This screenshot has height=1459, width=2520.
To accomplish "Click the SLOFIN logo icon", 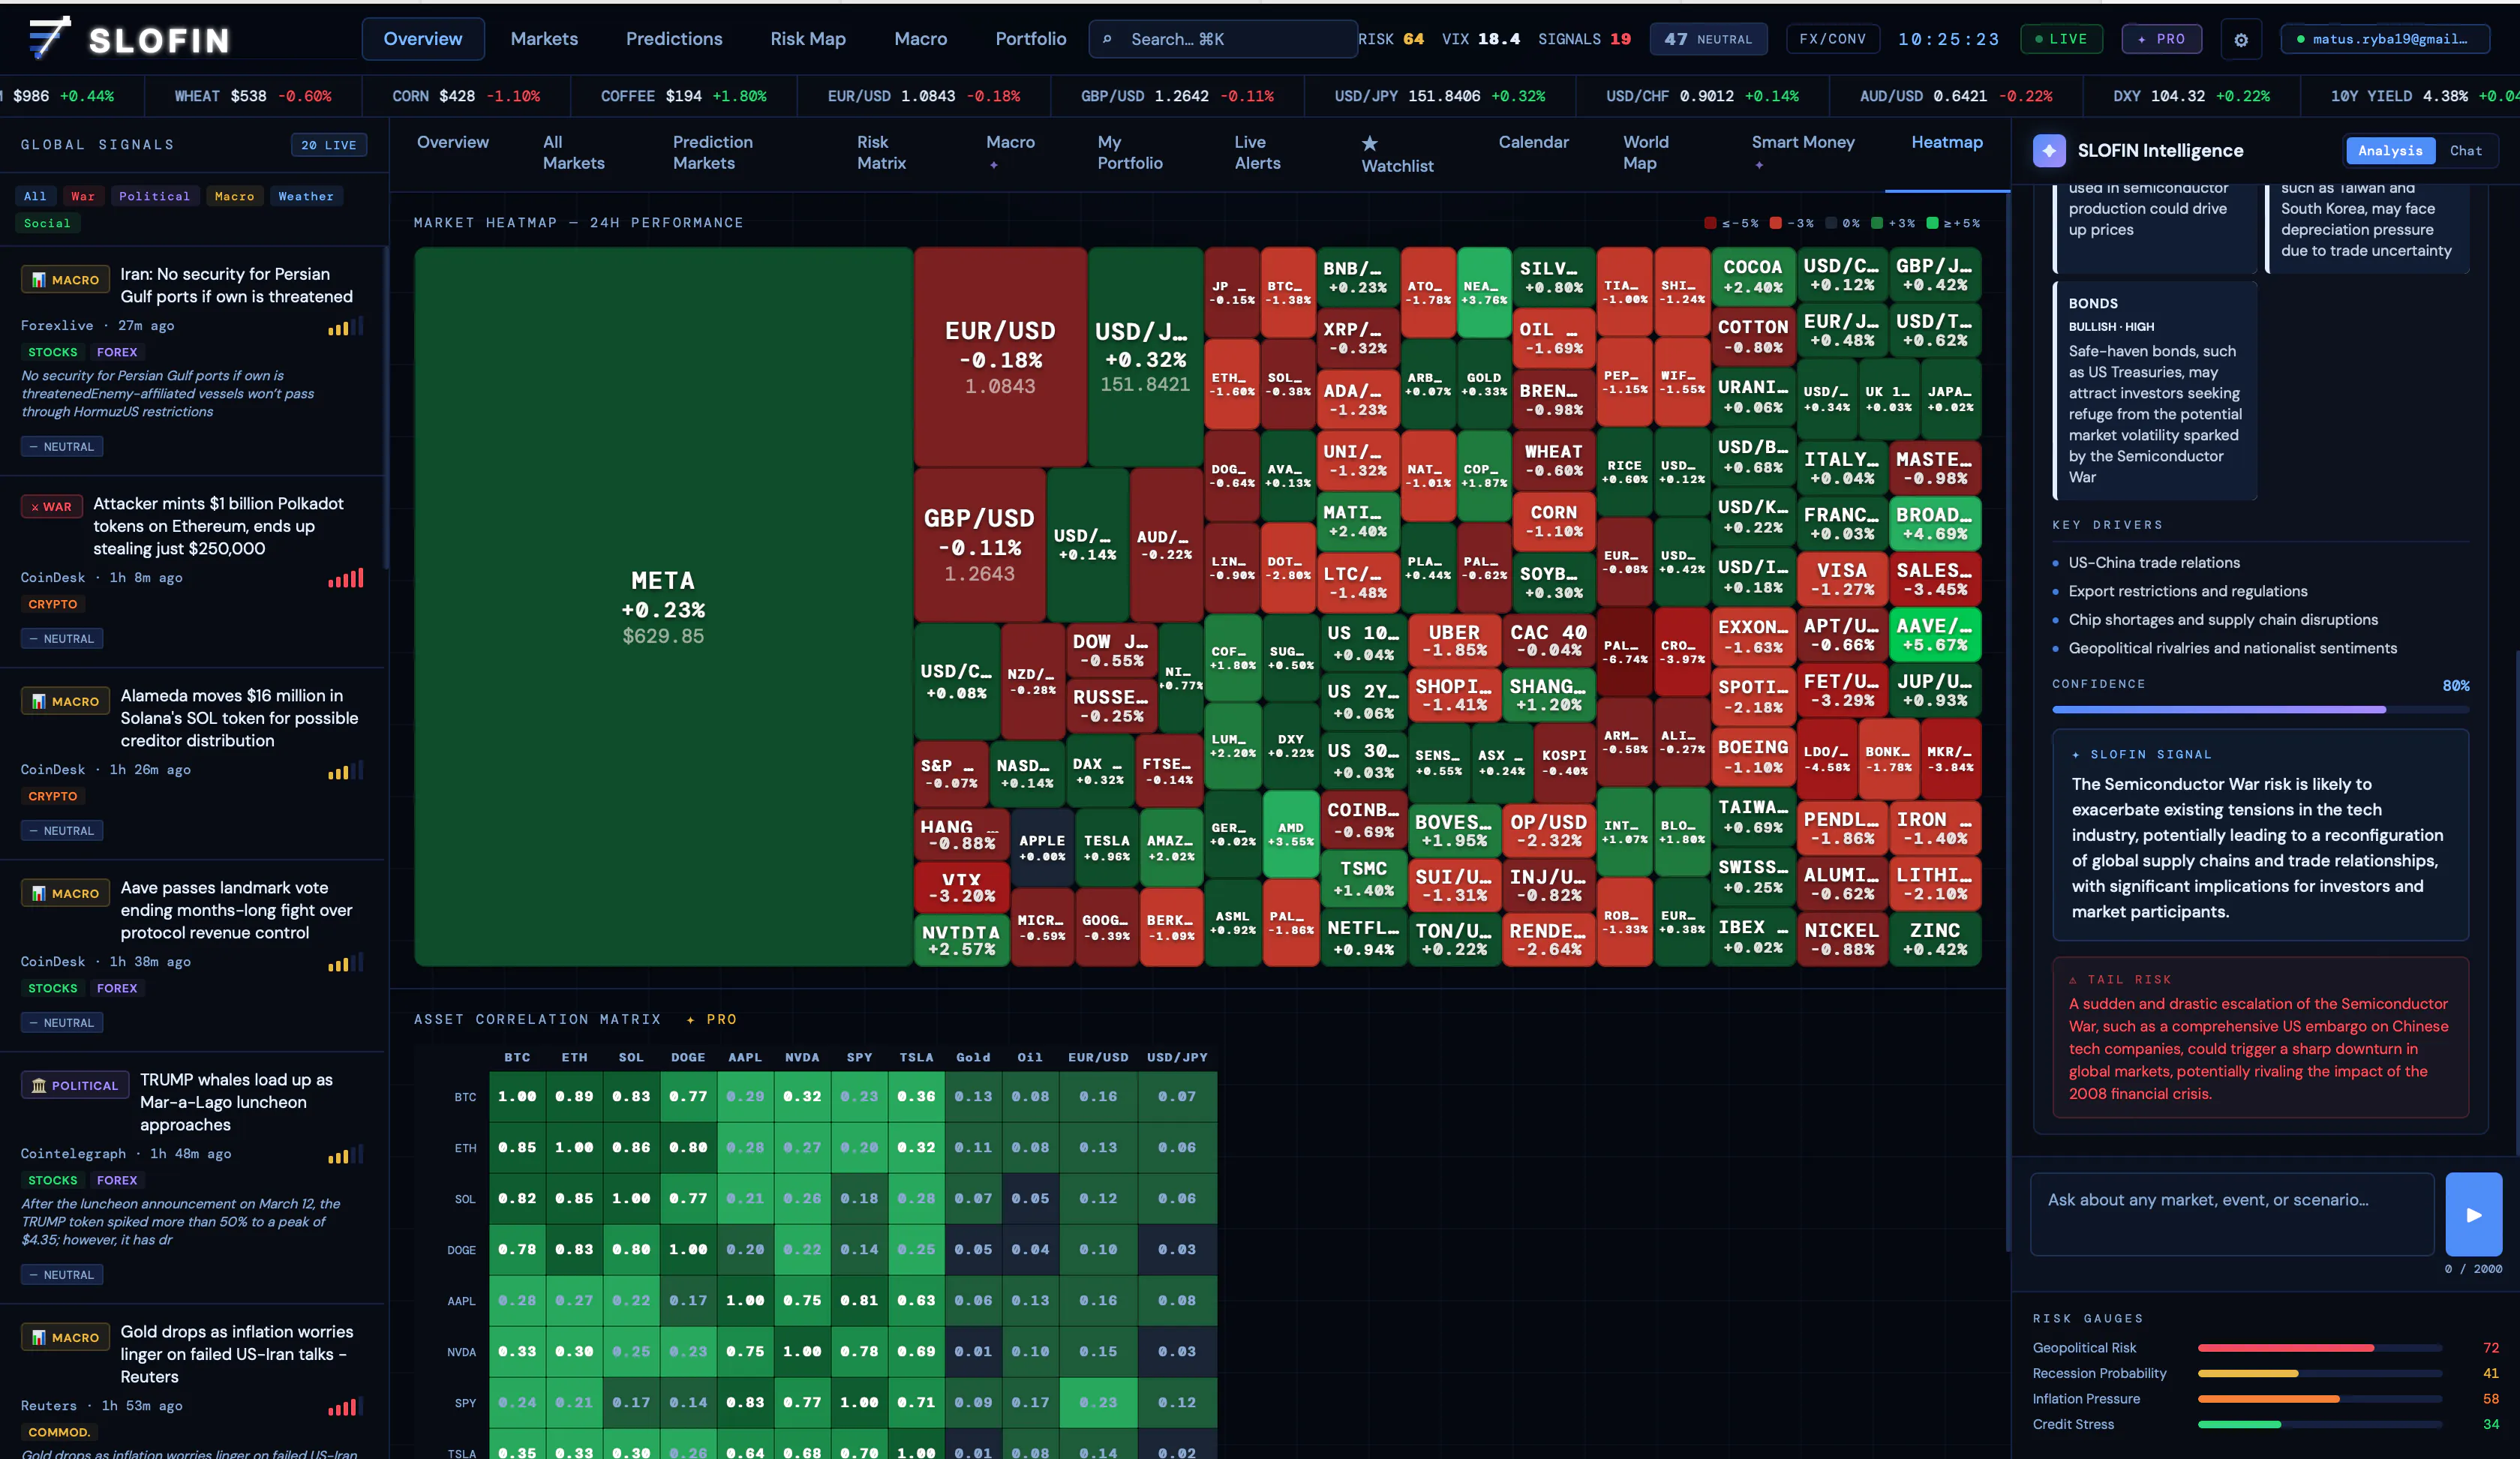I will tap(49, 38).
